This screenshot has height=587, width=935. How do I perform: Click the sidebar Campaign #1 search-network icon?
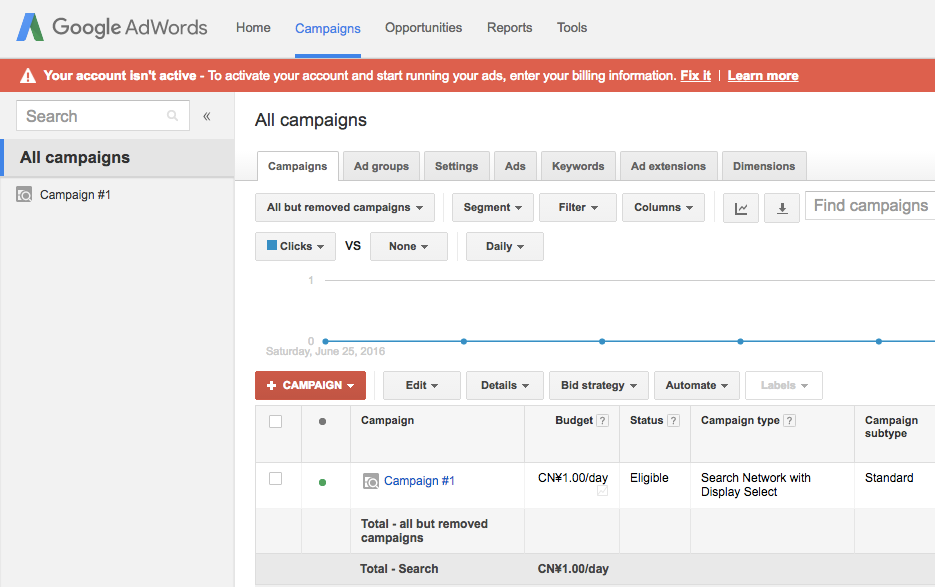point(24,194)
